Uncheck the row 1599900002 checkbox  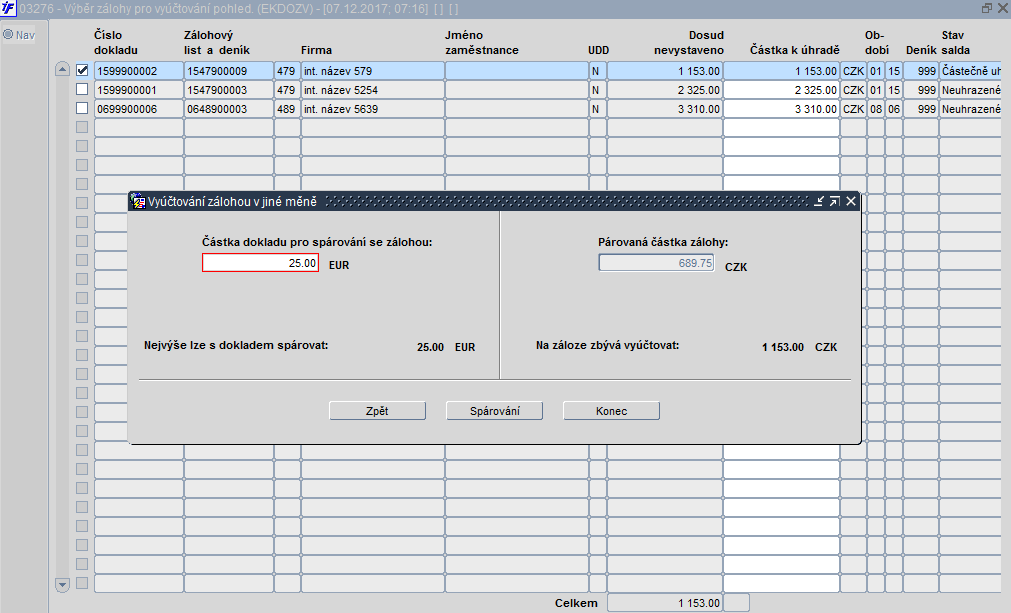pyautogui.click(x=82, y=70)
